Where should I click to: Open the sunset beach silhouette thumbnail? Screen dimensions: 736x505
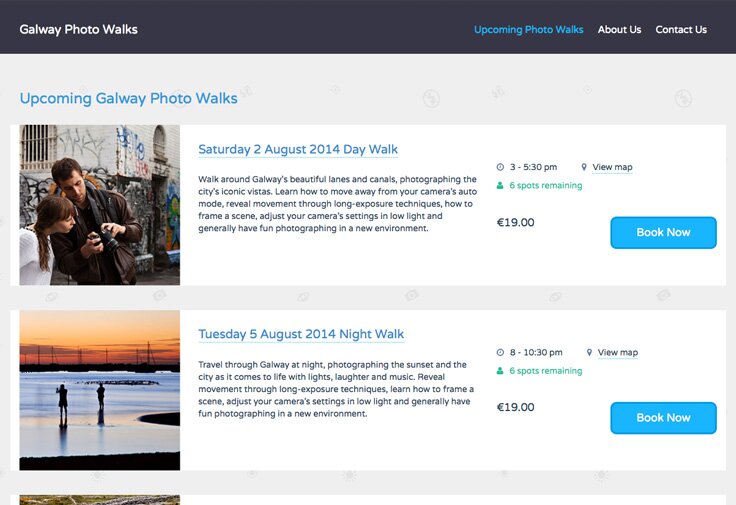pos(100,390)
